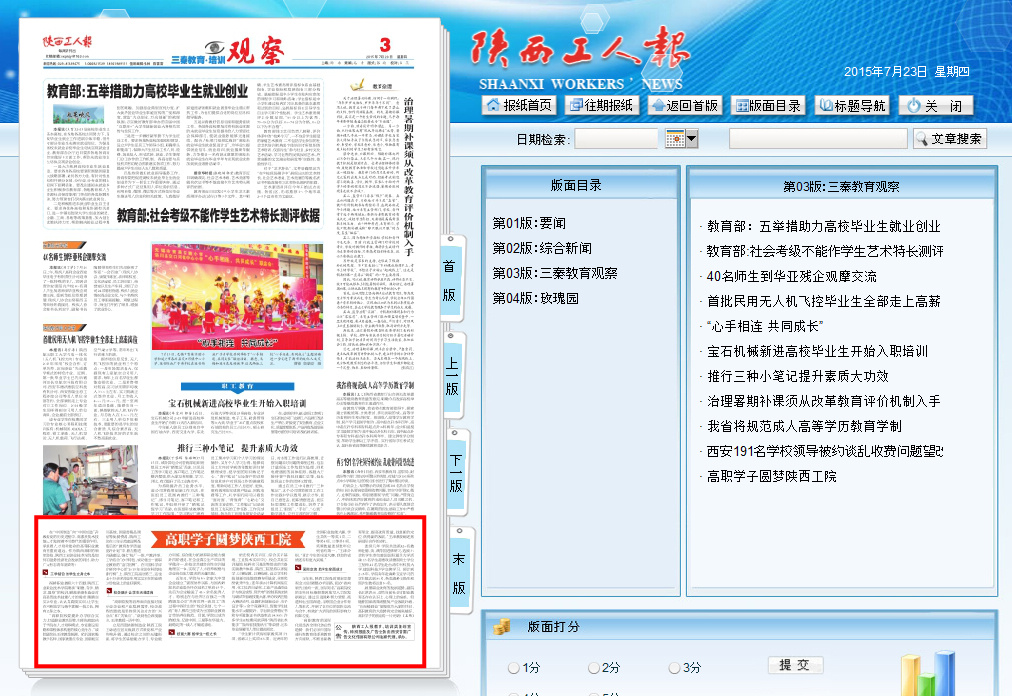The width and height of the screenshot is (1012, 696).
Task: Select 第03版:三秦教育观察 in page directory
Action: 555,274
